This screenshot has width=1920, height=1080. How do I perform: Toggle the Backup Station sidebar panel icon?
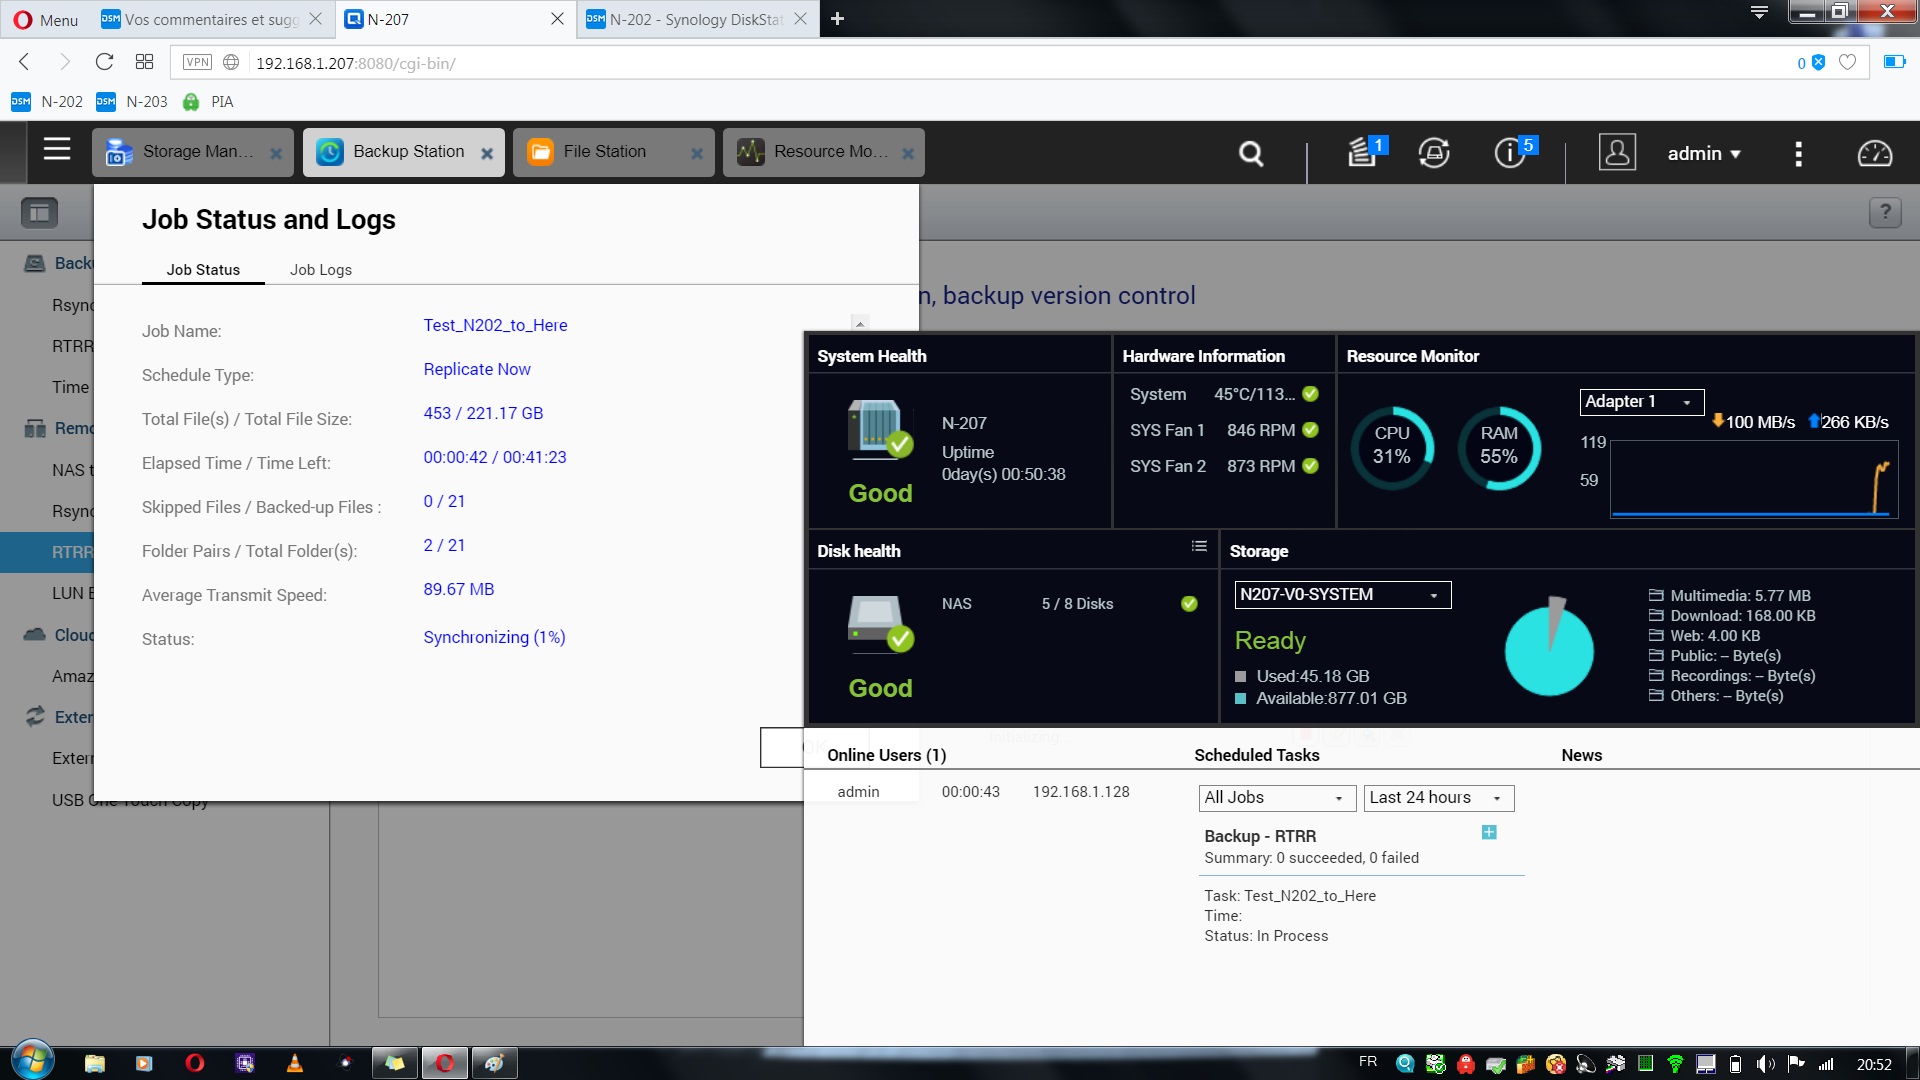click(x=40, y=212)
